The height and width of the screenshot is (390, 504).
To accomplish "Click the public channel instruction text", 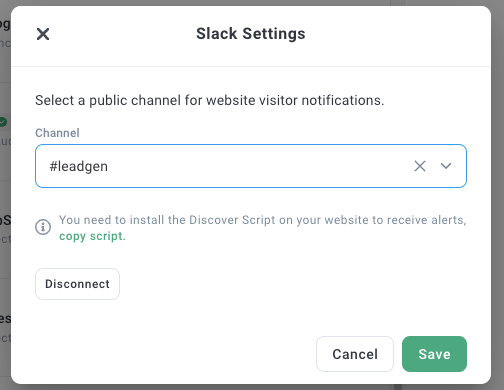I will [x=210, y=100].
